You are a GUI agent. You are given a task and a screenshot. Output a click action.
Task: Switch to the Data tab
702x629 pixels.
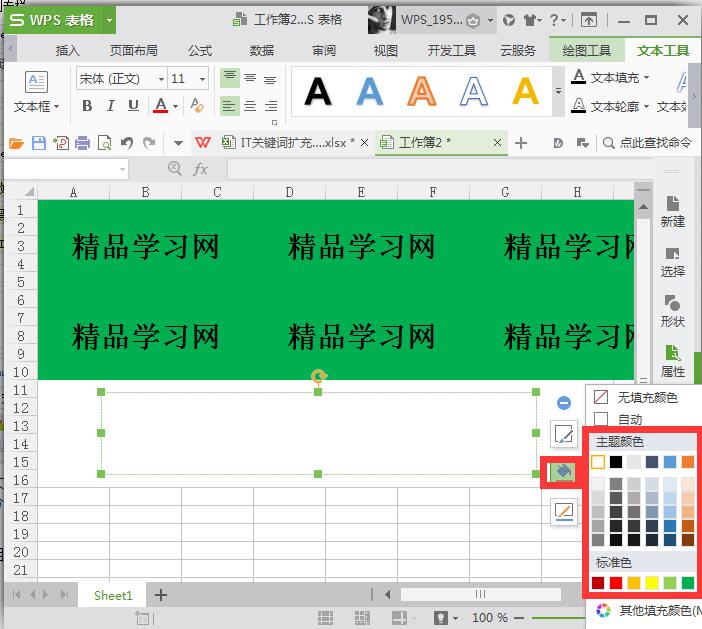coord(261,51)
